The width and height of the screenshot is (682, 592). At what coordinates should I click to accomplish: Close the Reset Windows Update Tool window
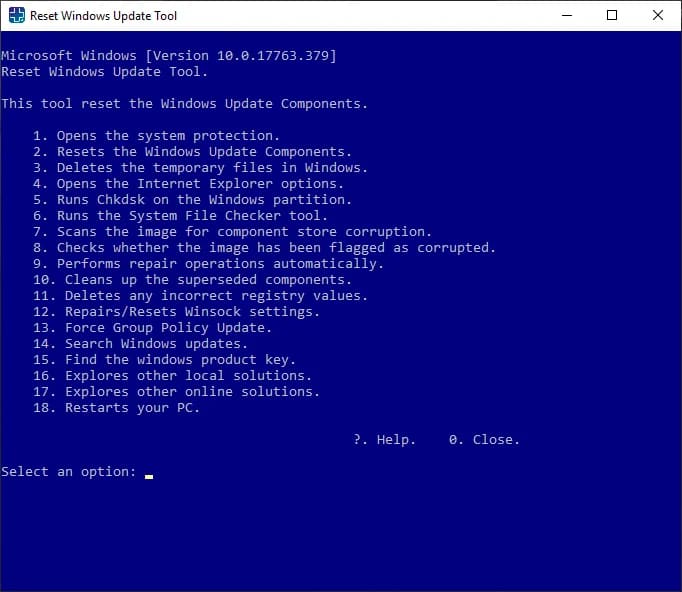tap(658, 16)
